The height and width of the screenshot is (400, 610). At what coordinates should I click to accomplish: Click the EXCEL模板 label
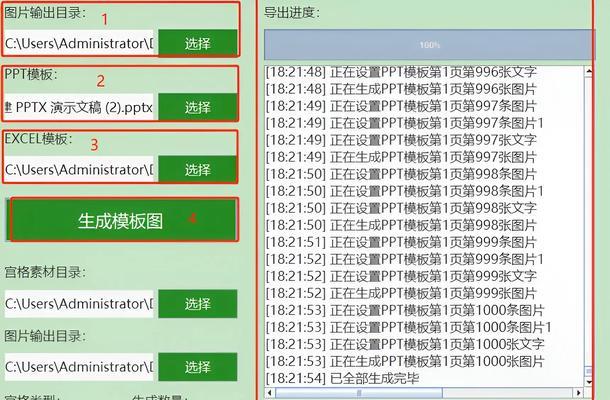38,138
